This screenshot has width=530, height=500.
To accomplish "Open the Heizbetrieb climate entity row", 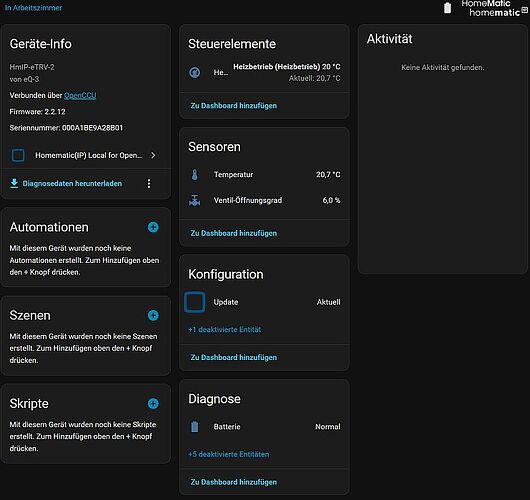I will 264,72.
